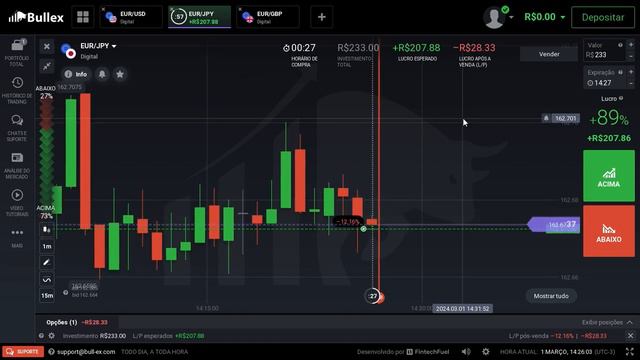Click the :27 countdown timeline marker

click(373, 296)
